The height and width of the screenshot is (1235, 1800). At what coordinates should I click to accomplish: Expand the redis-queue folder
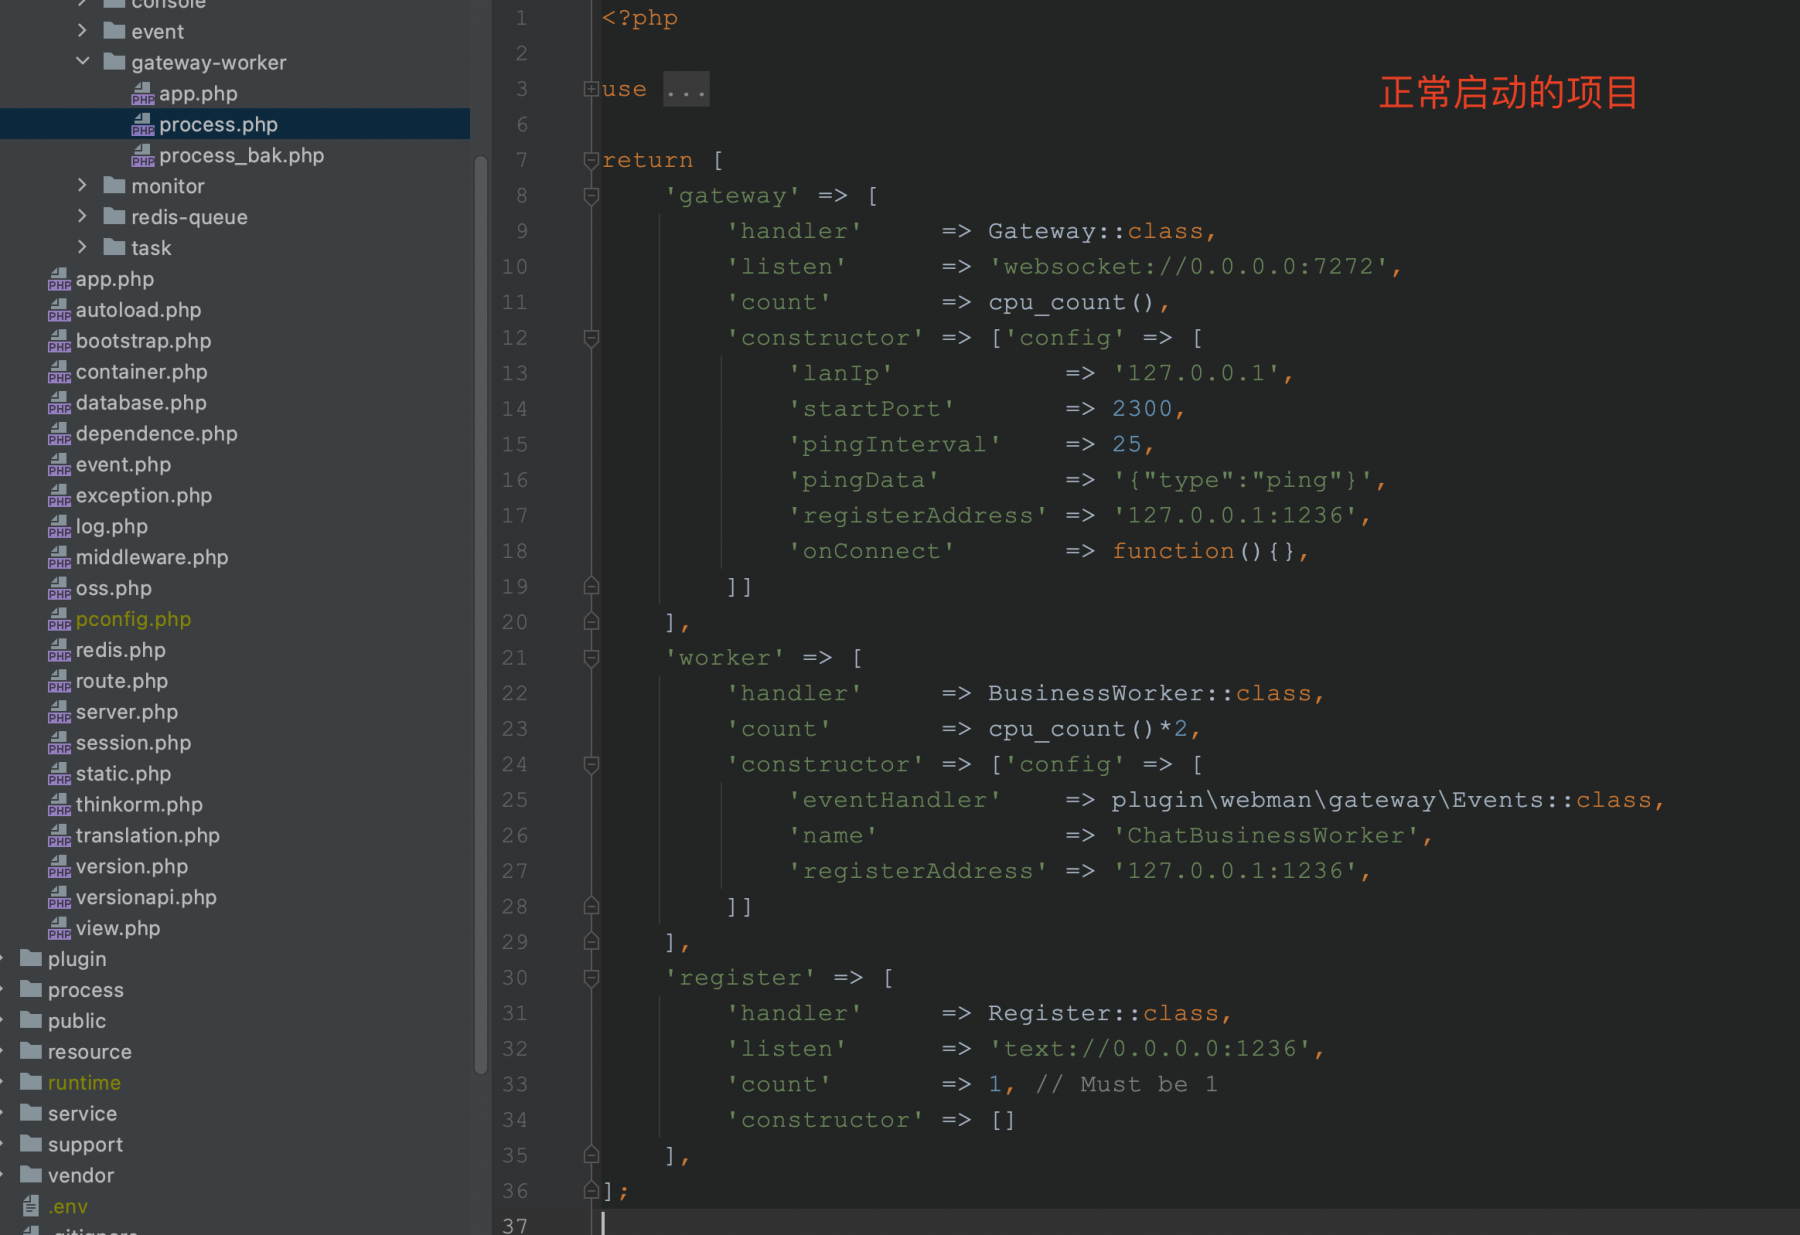83,216
